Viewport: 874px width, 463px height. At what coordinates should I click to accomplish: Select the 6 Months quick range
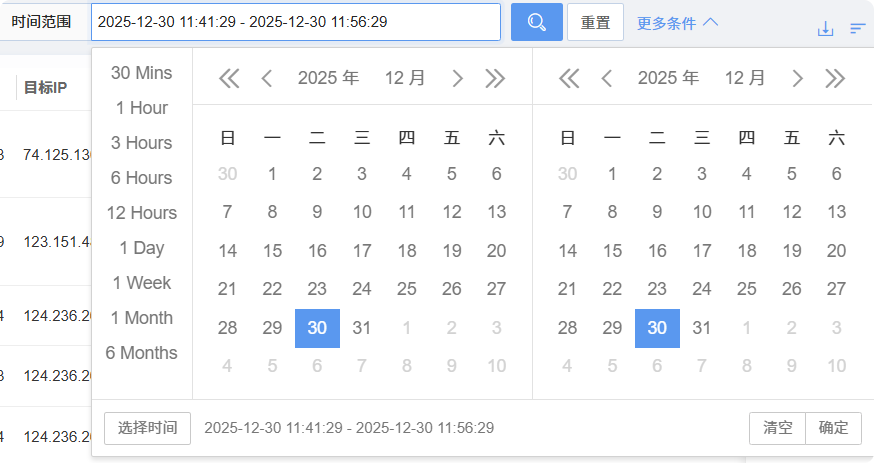pyautogui.click(x=142, y=353)
